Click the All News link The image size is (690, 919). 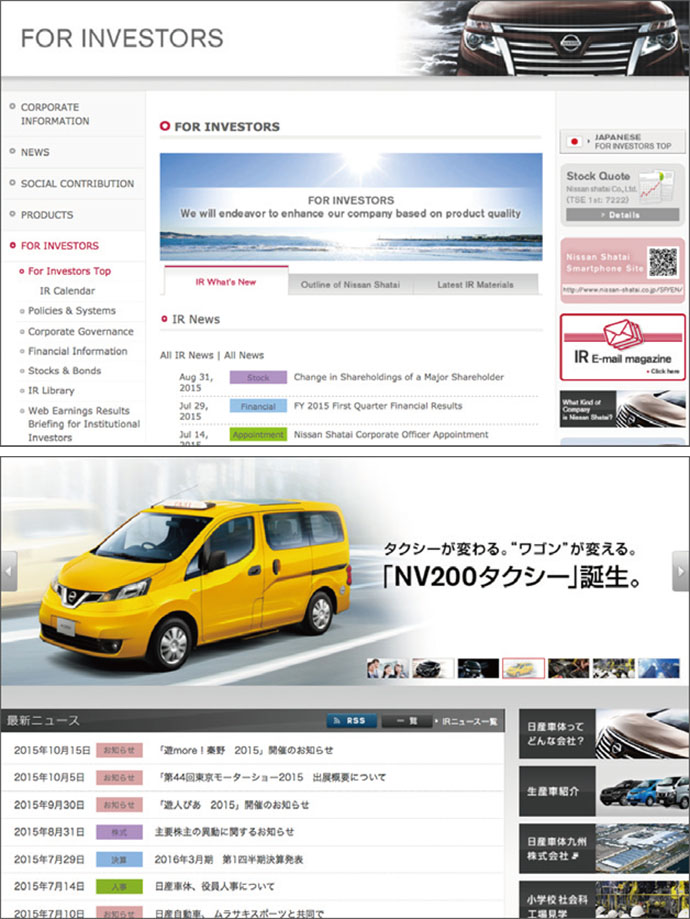[x=244, y=355]
